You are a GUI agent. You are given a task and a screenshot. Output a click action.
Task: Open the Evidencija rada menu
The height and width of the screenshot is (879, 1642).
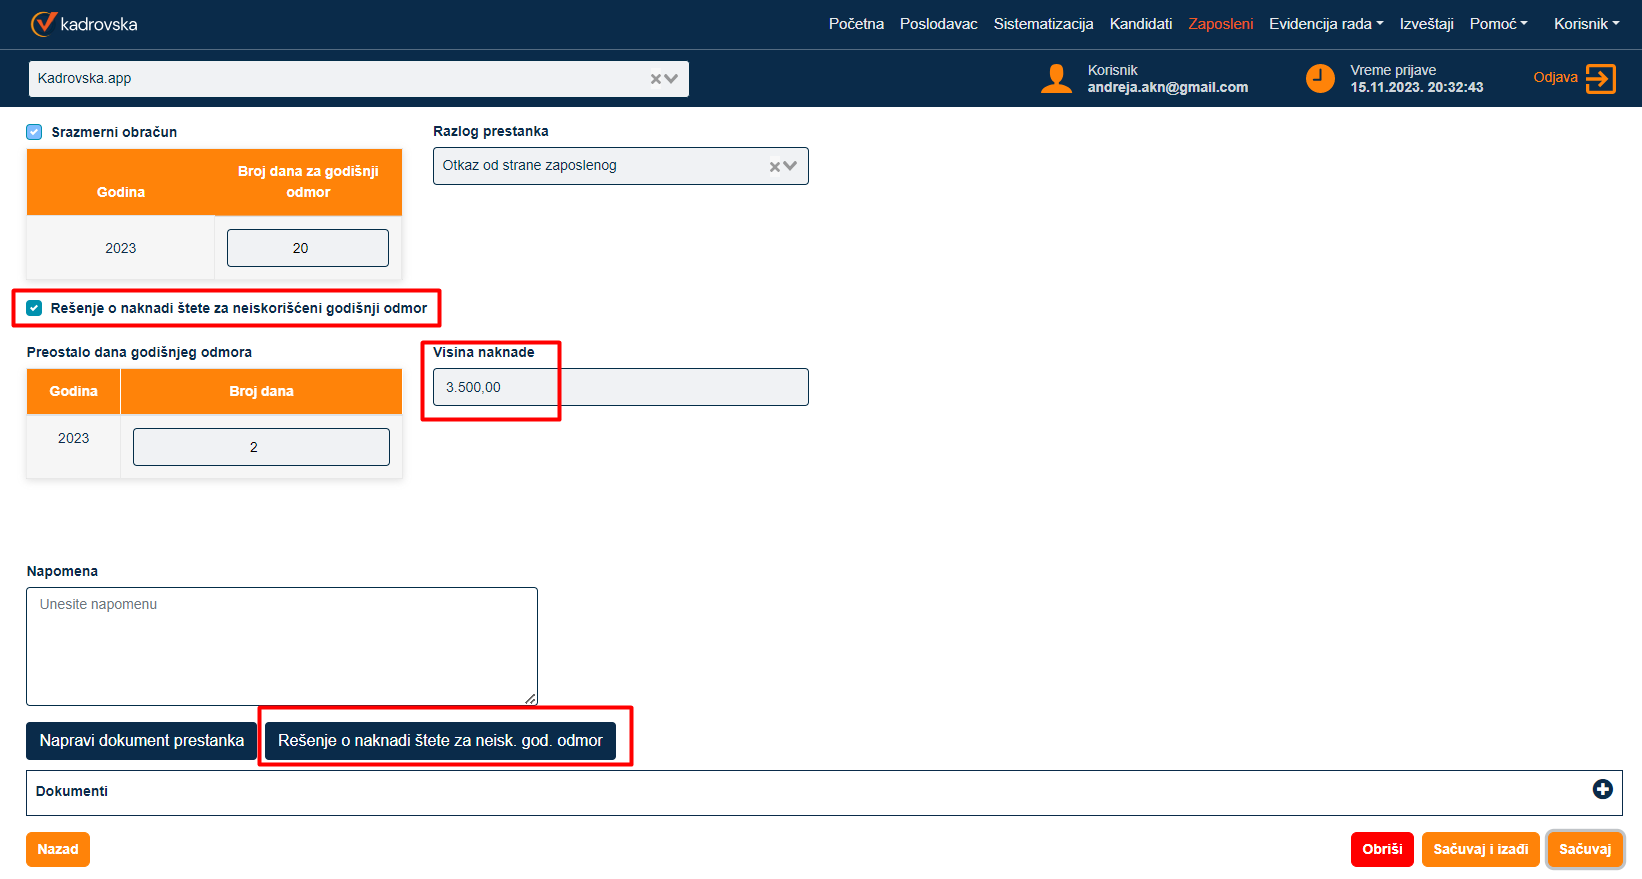(x=1325, y=24)
